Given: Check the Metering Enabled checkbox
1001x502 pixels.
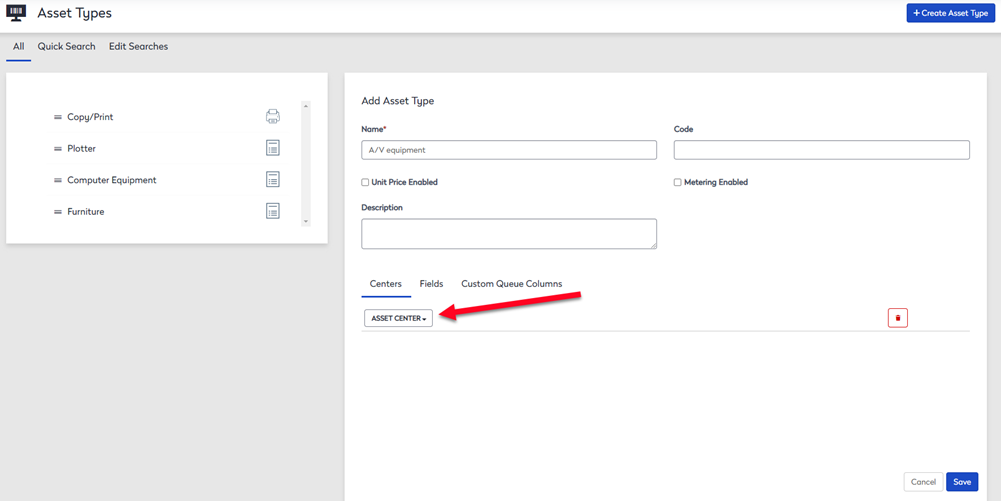Looking at the screenshot, I should 678,182.
